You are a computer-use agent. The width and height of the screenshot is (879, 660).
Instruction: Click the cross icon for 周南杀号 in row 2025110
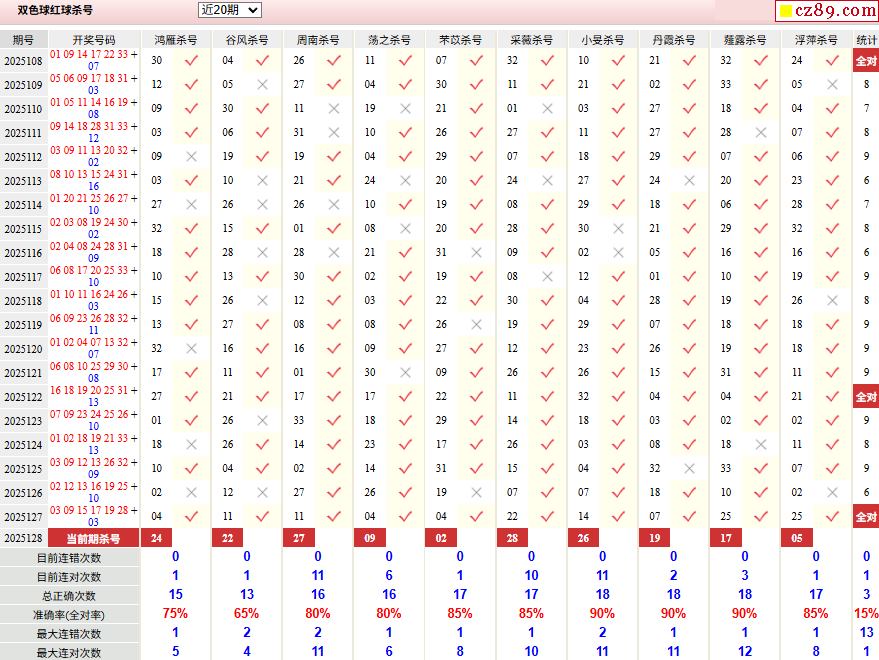pos(333,108)
